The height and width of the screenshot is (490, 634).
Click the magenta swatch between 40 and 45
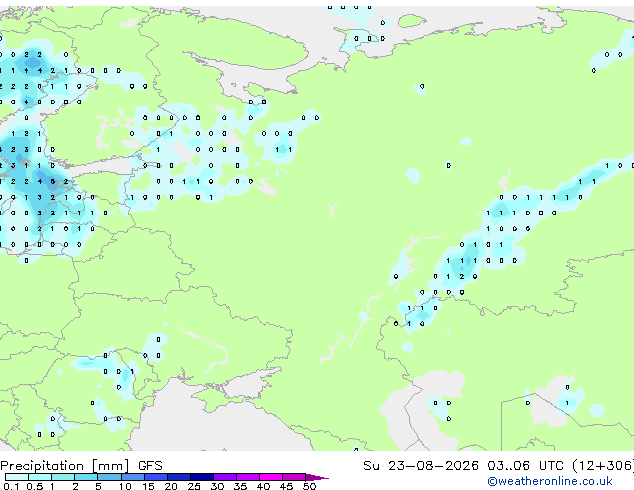pyautogui.click(x=271, y=477)
